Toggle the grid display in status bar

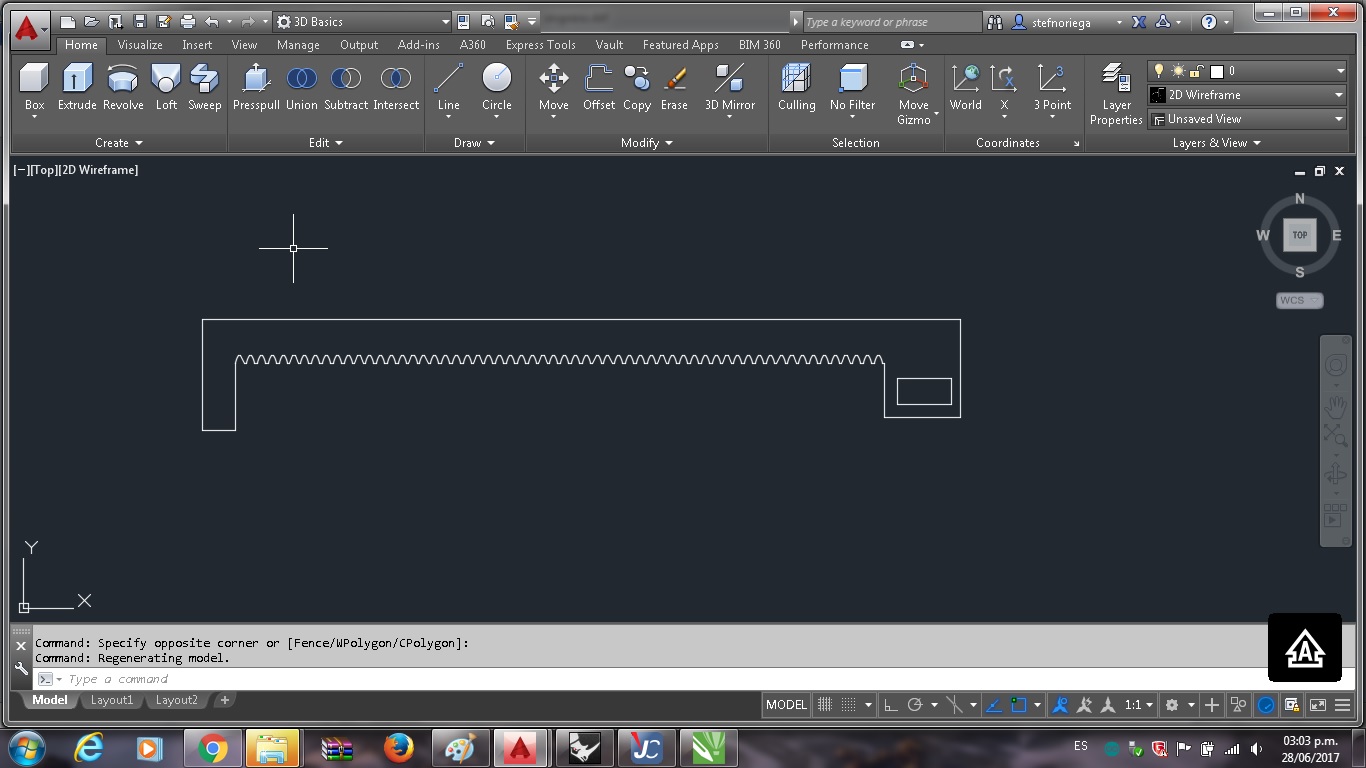point(825,705)
